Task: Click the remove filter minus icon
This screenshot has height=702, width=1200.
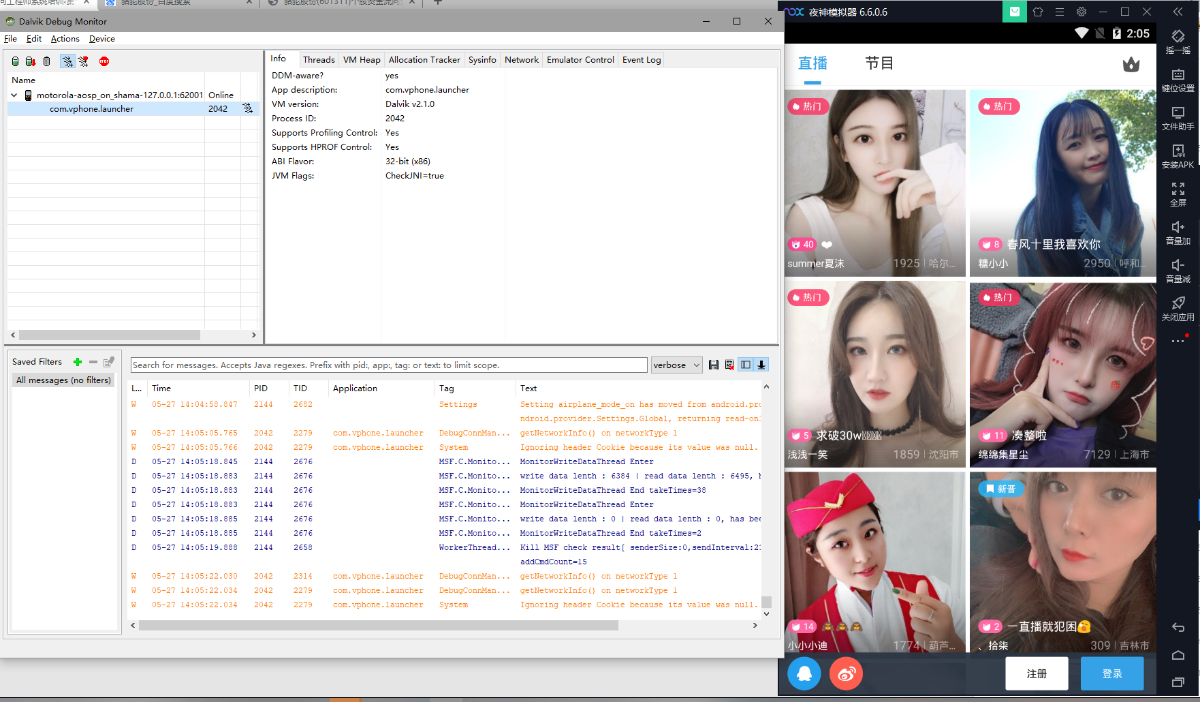Action: (x=93, y=362)
